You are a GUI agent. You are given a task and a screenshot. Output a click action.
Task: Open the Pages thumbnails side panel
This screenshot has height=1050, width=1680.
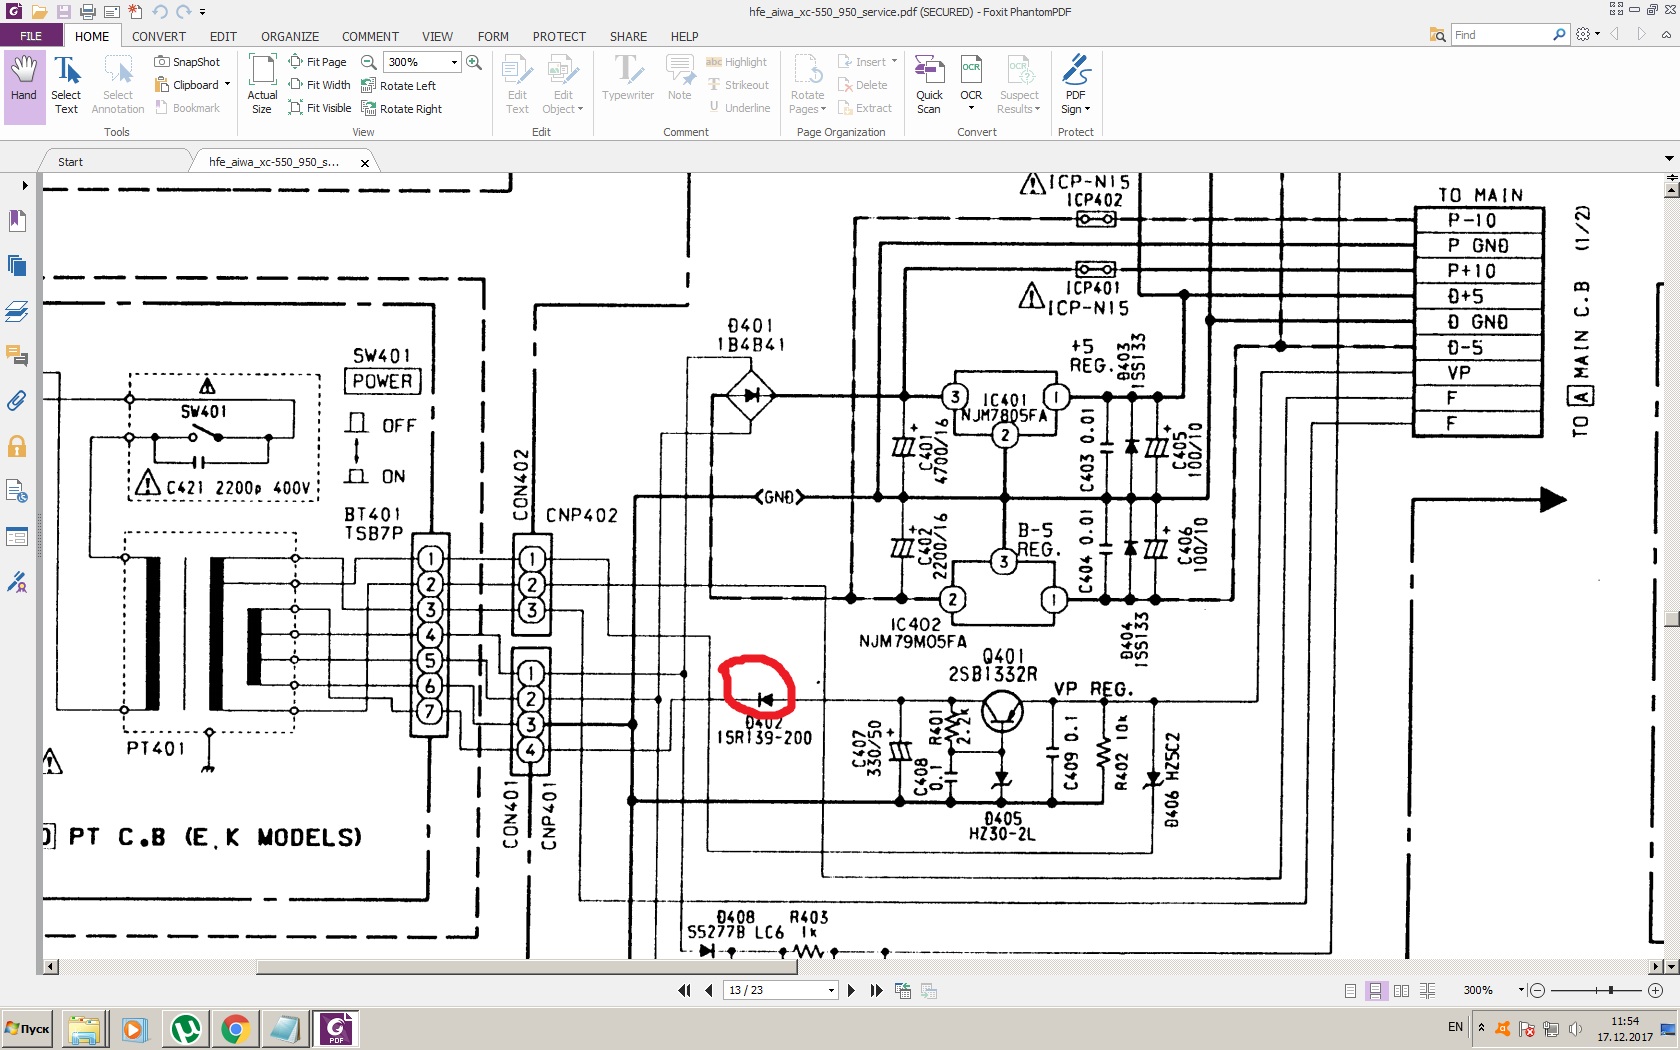pos(17,265)
